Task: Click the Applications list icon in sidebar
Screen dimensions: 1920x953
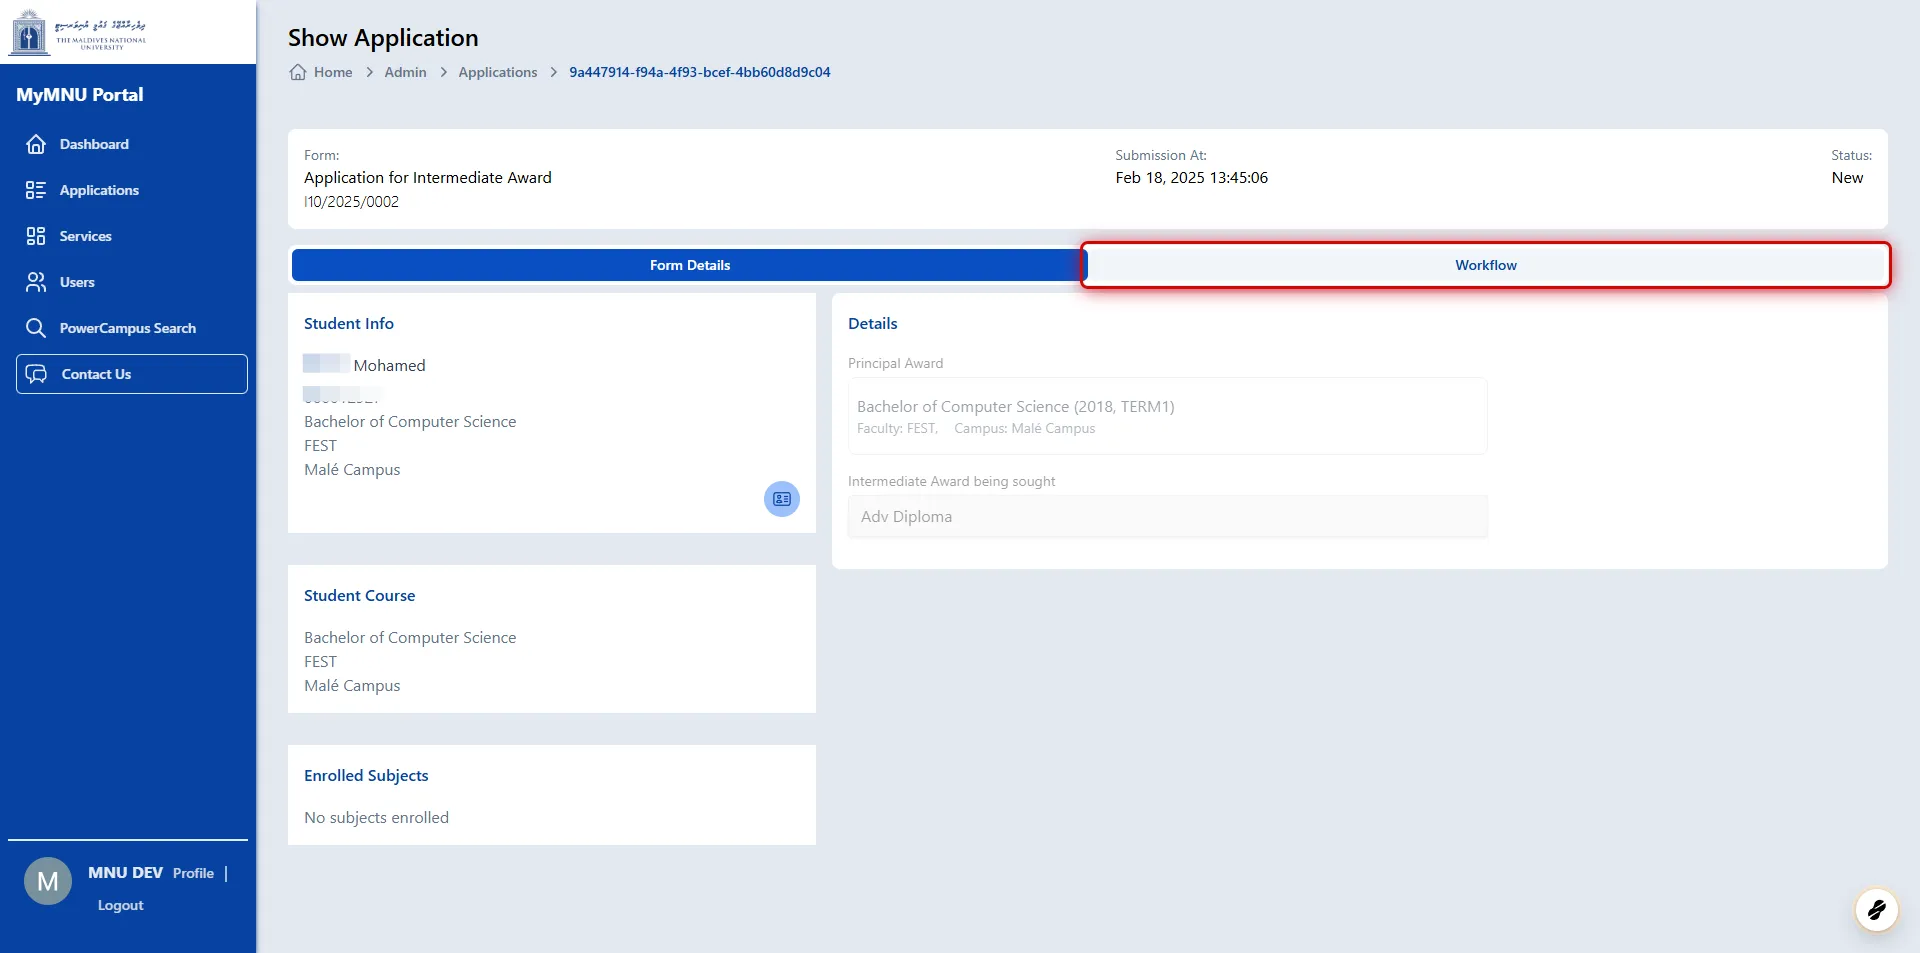Action: (x=36, y=190)
